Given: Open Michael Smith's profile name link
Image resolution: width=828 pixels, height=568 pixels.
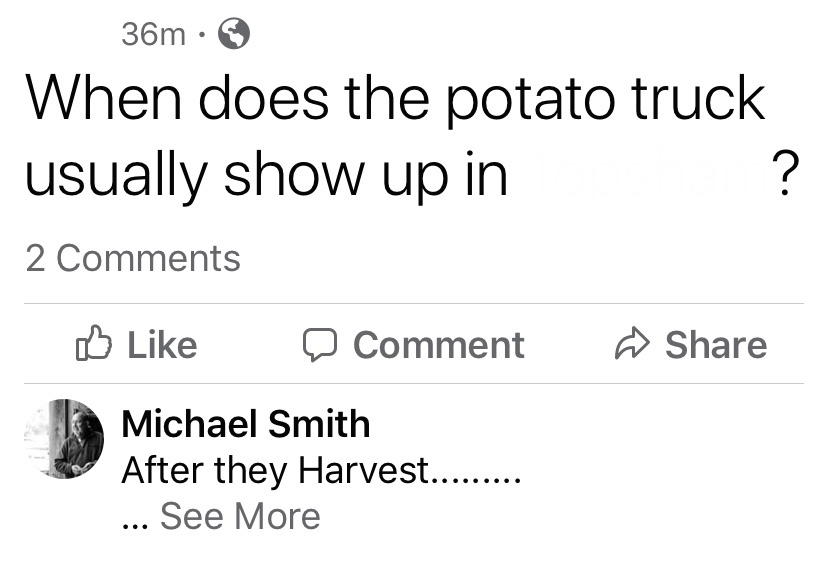Looking at the screenshot, I should [x=245, y=424].
